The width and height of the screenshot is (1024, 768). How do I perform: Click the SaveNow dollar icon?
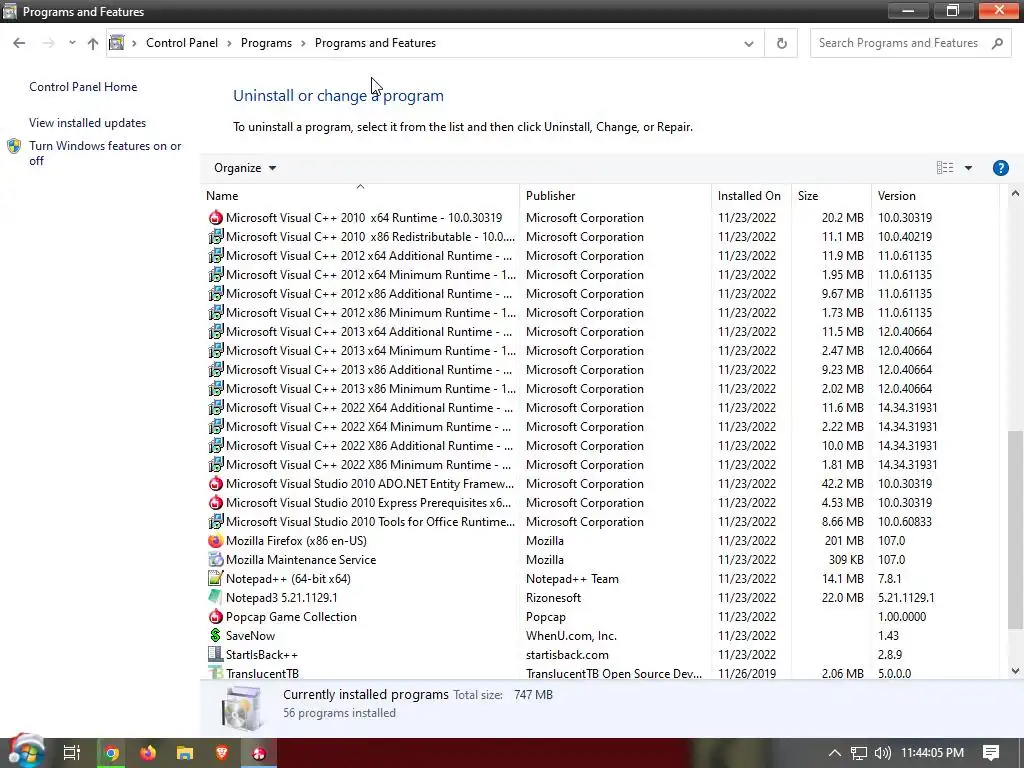click(x=215, y=635)
